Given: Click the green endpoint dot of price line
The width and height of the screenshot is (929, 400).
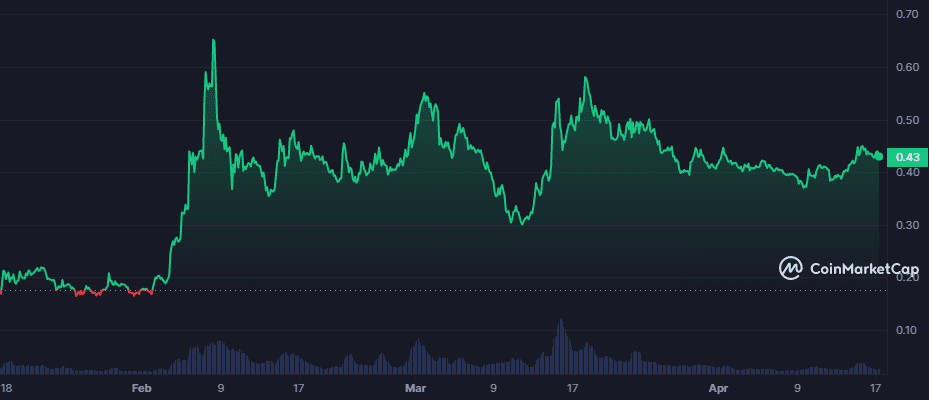Looking at the screenshot, I should (x=878, y=155).
